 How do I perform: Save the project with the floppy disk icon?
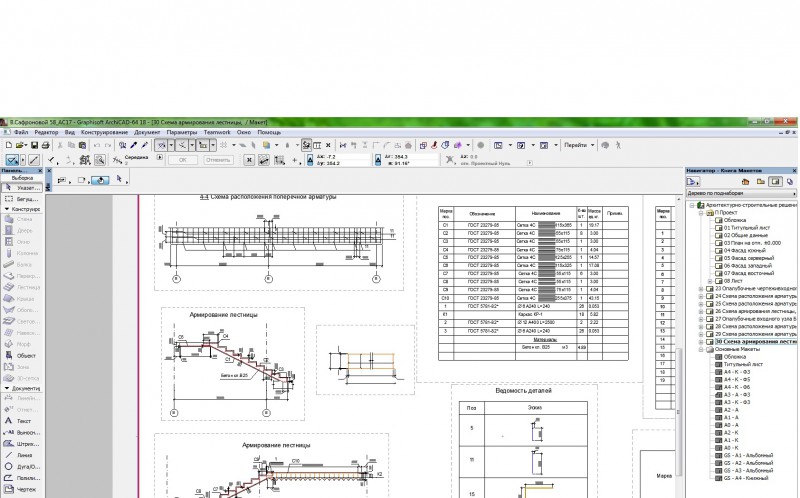(x=35, y=145)
